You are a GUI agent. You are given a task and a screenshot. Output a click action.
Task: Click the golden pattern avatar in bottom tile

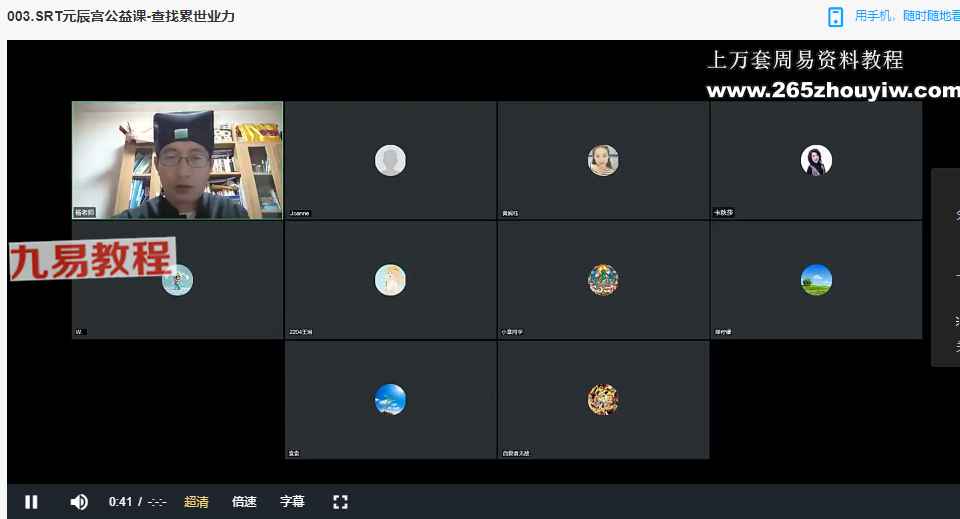(603, 400)
